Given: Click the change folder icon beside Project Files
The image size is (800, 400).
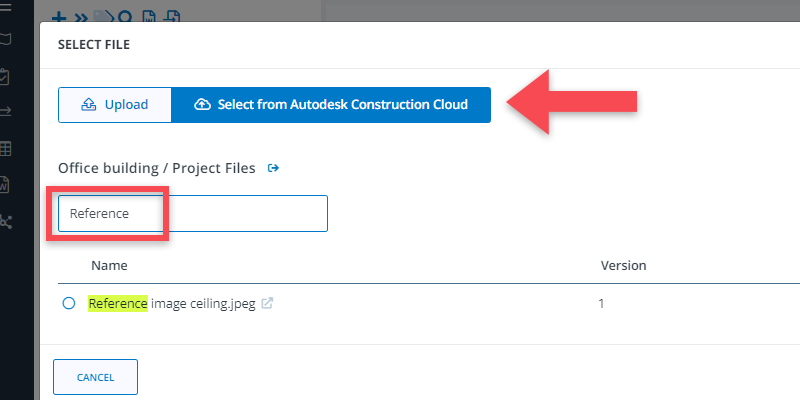Looking at the screenshot, I should click(273, 168).
